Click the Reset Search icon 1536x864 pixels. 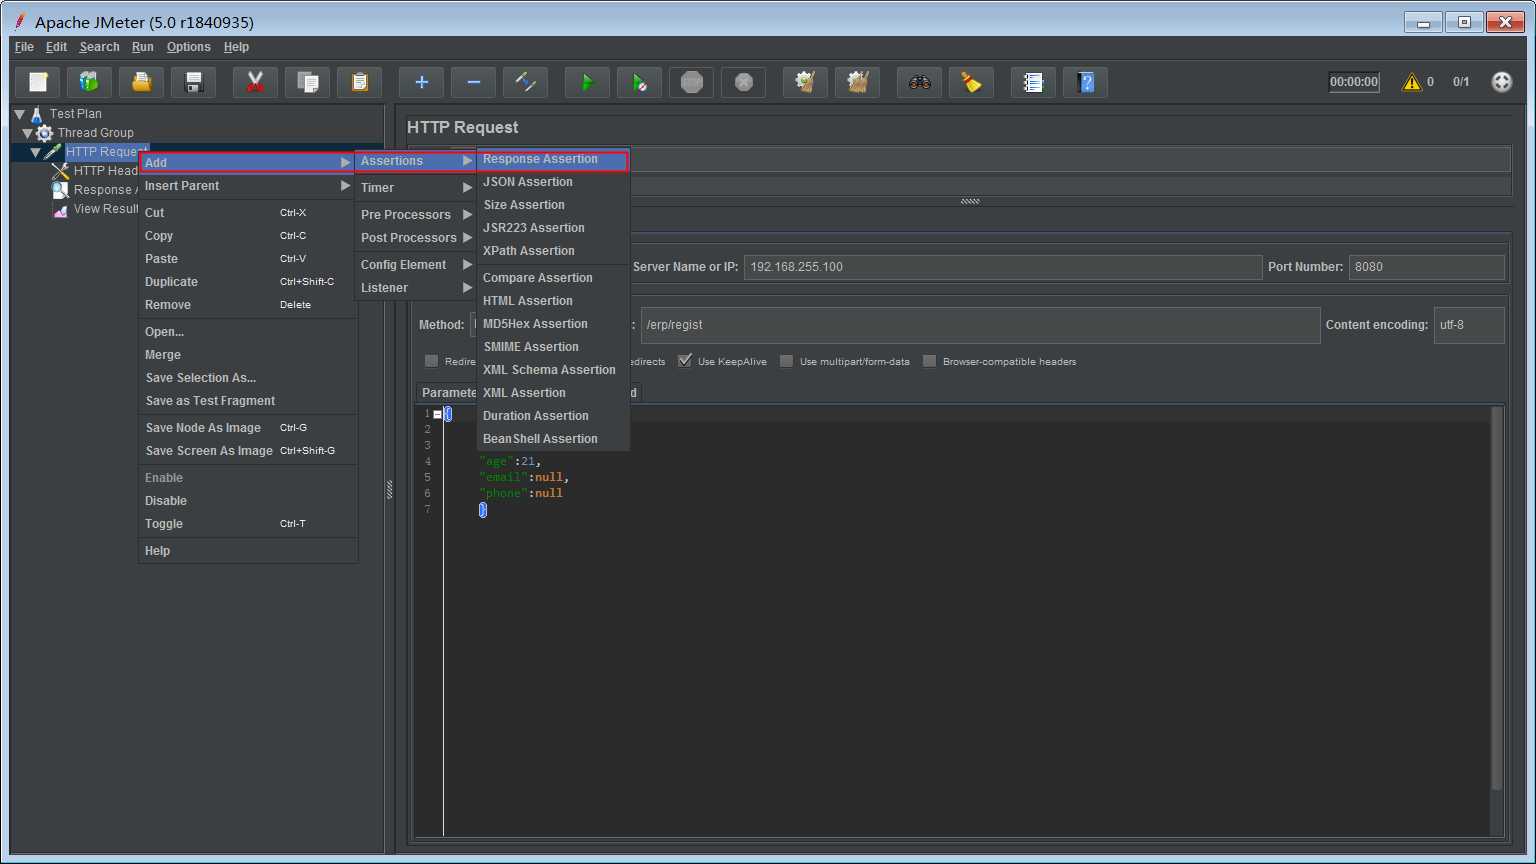coord(972,82)
